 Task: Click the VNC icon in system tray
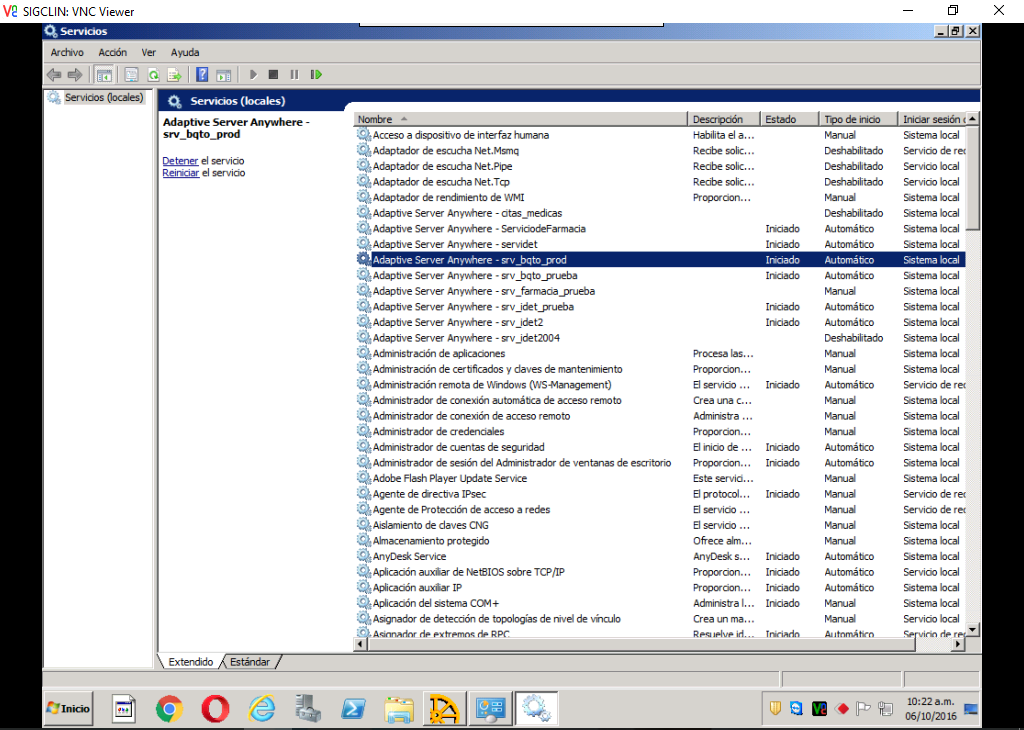[x=819, y=708]
